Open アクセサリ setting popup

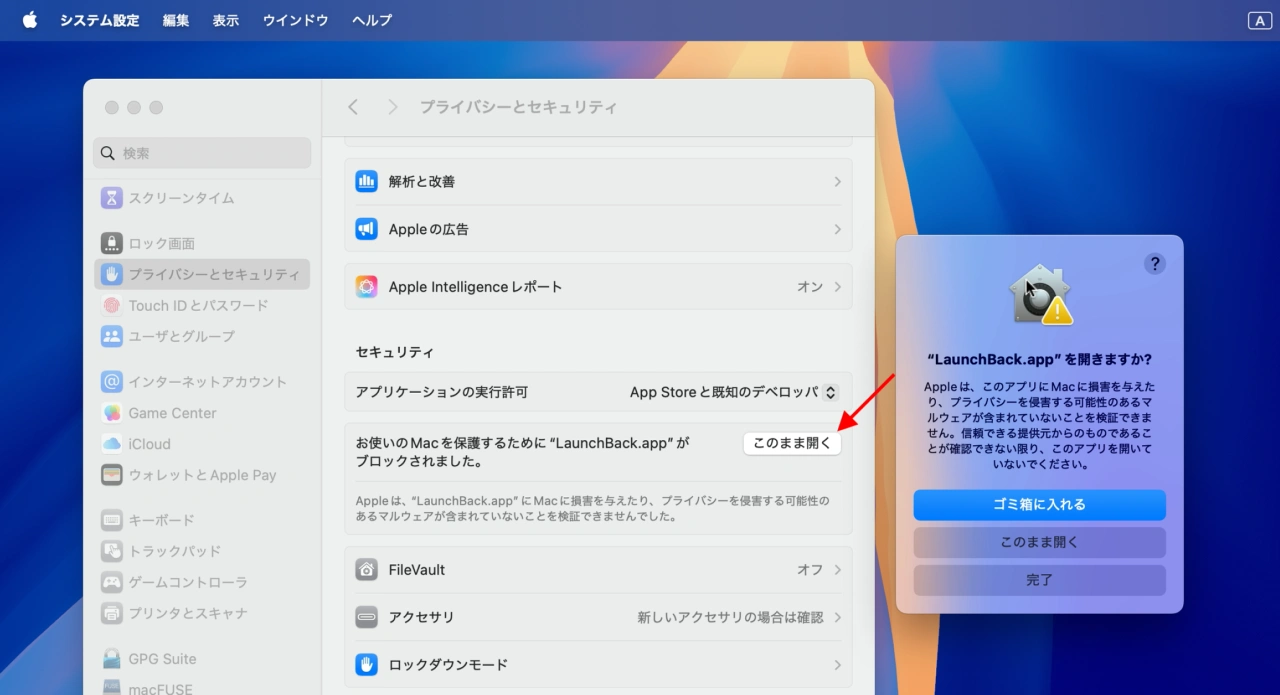[739, 618]
